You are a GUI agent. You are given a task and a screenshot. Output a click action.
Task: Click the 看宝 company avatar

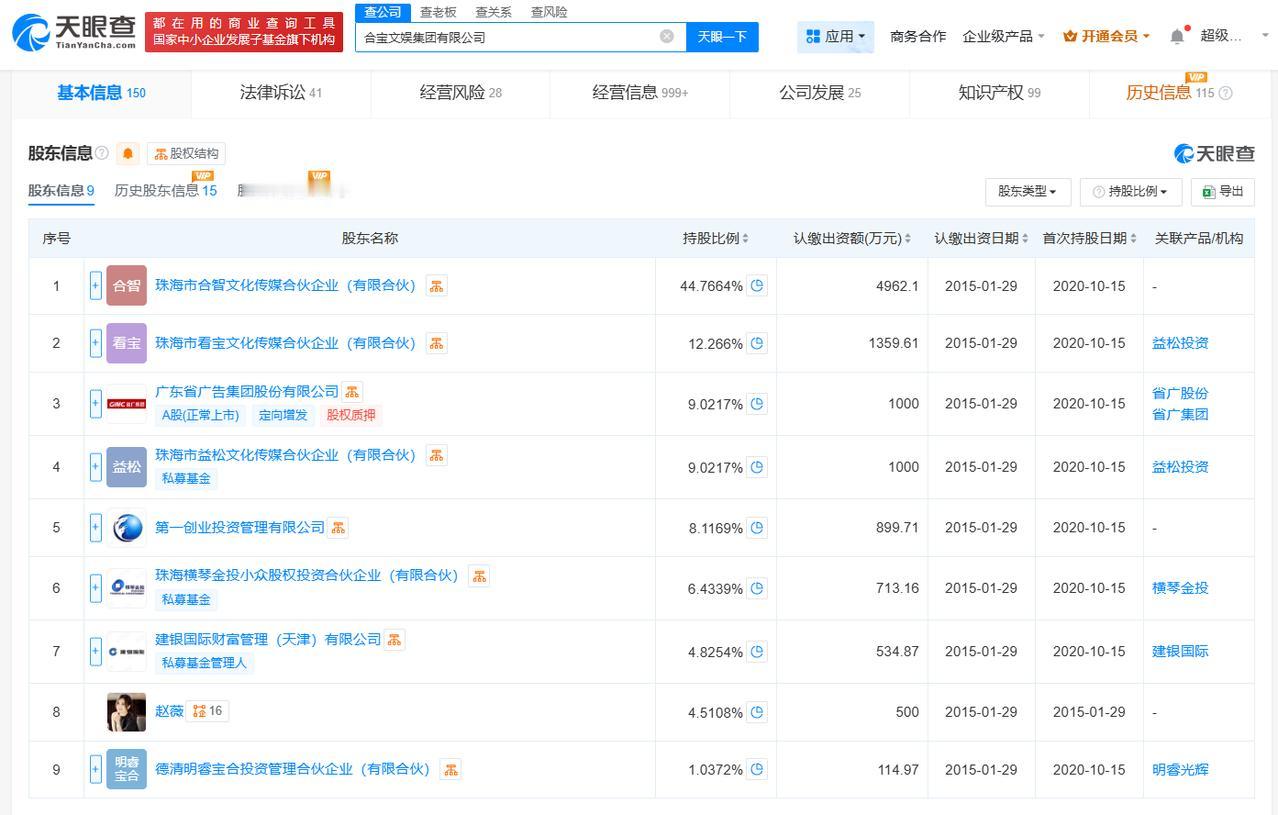pos(127,343)
